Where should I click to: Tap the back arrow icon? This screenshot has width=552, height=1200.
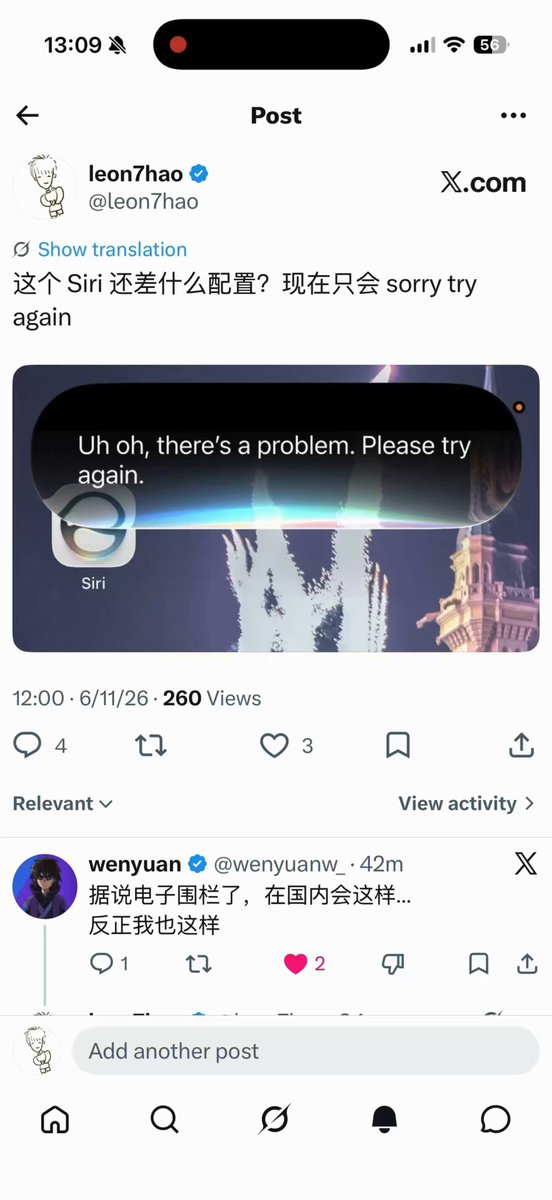tap(27, 116)
